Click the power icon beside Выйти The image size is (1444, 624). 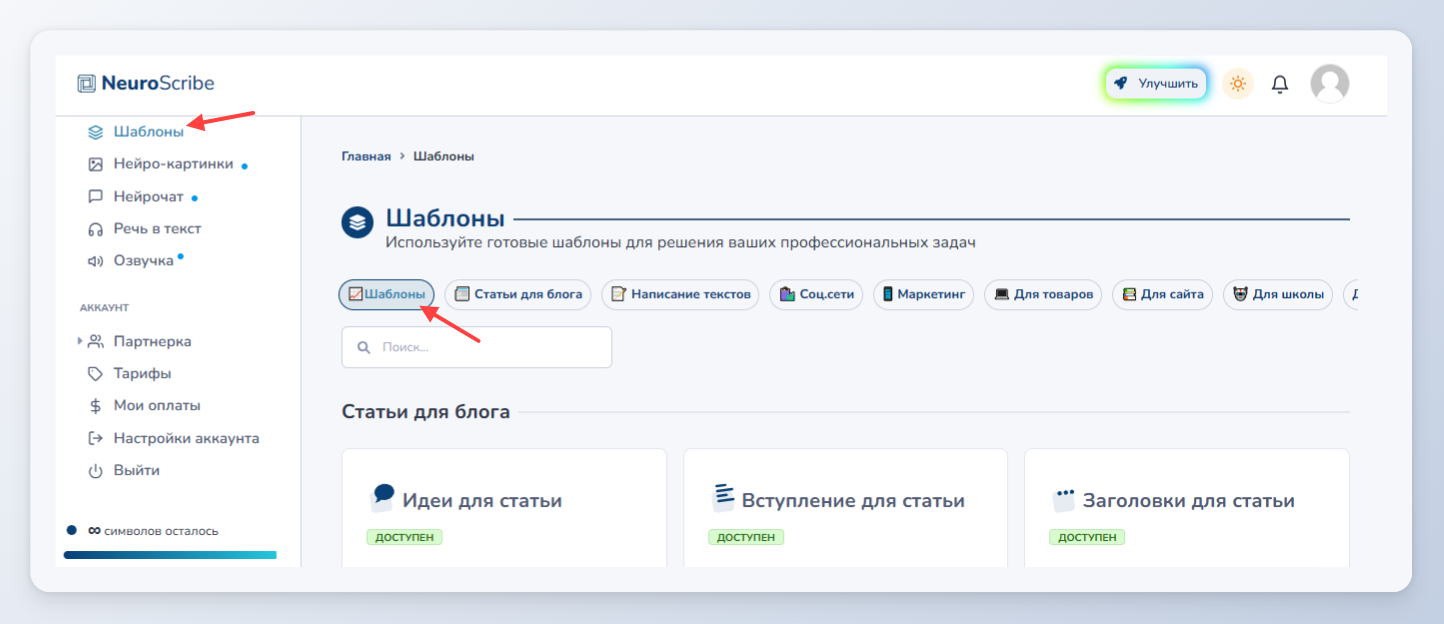pos(95,471)
